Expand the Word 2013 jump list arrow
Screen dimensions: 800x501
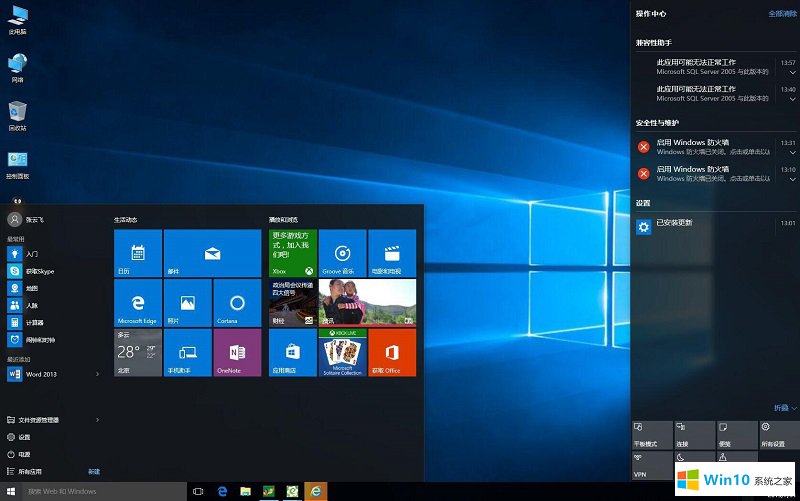click(97, 374)
